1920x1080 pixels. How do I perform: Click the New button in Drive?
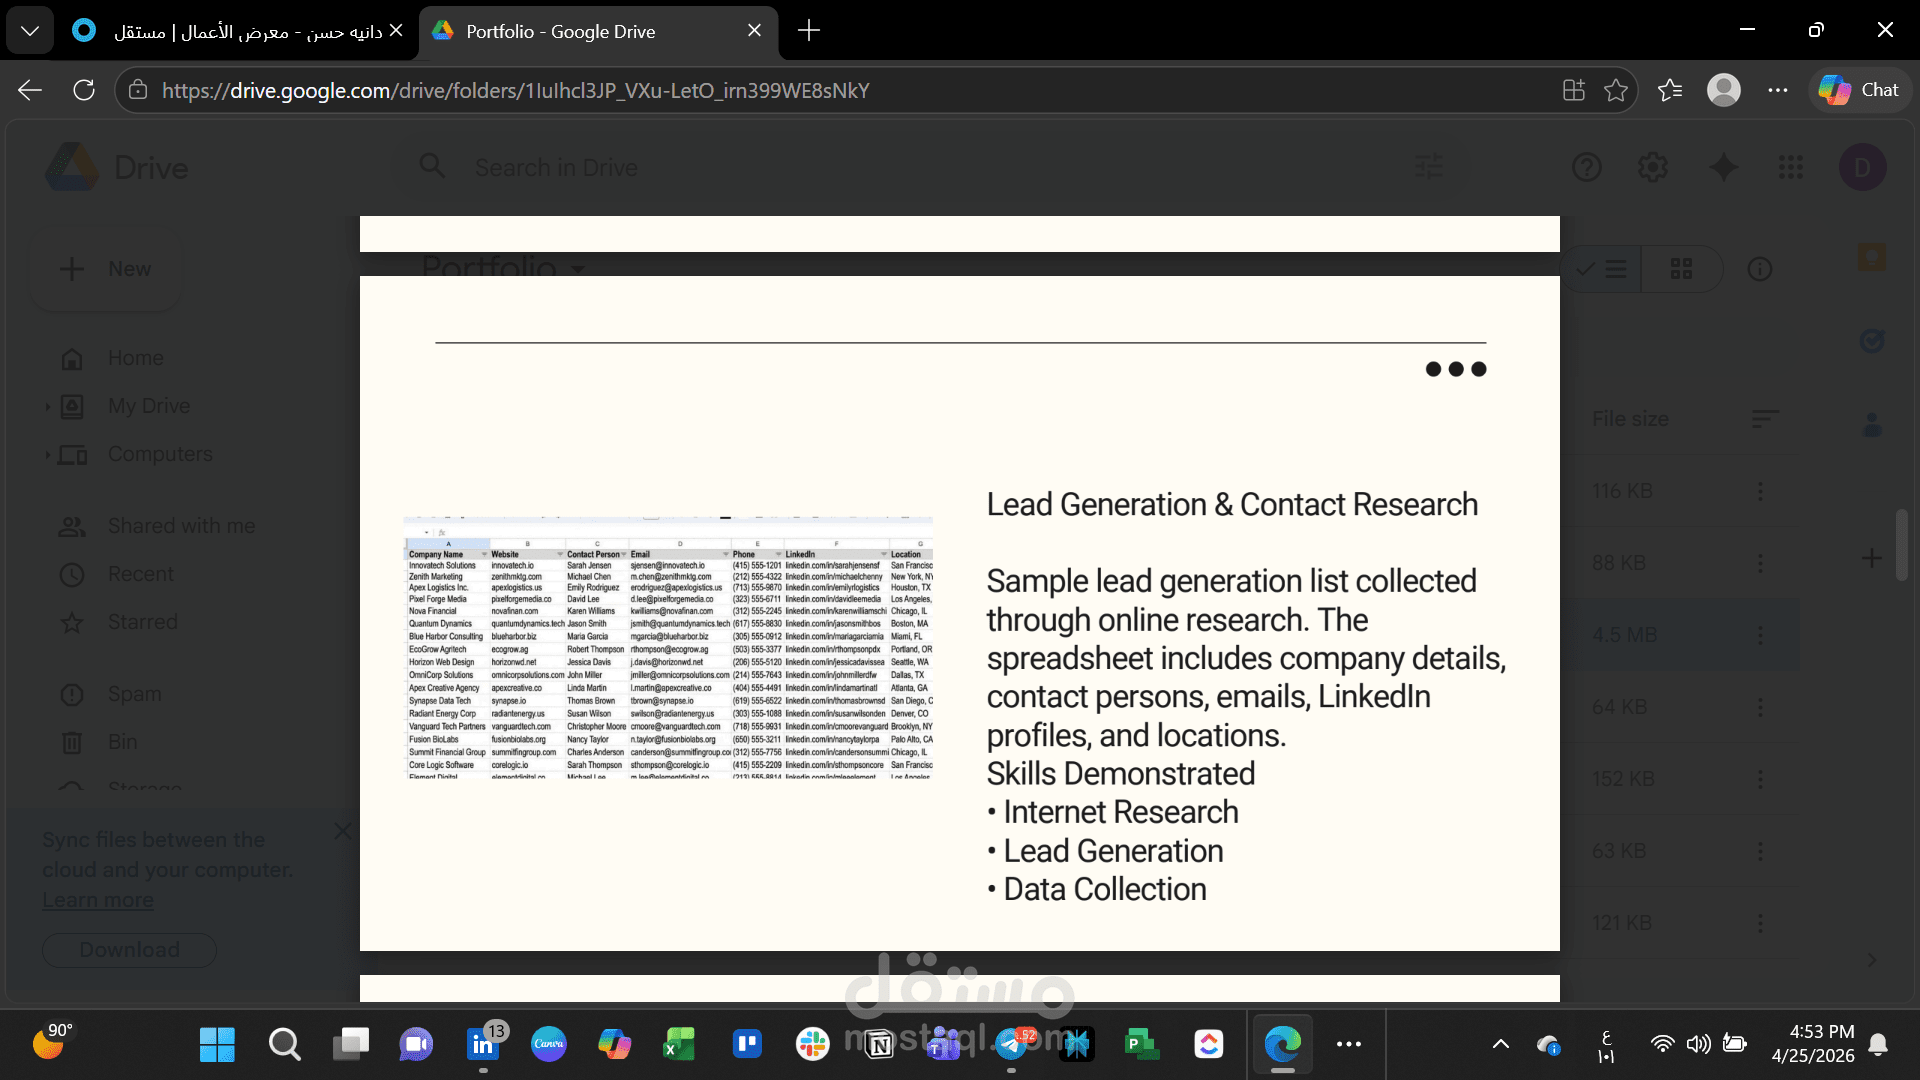(x=106, y=269)
